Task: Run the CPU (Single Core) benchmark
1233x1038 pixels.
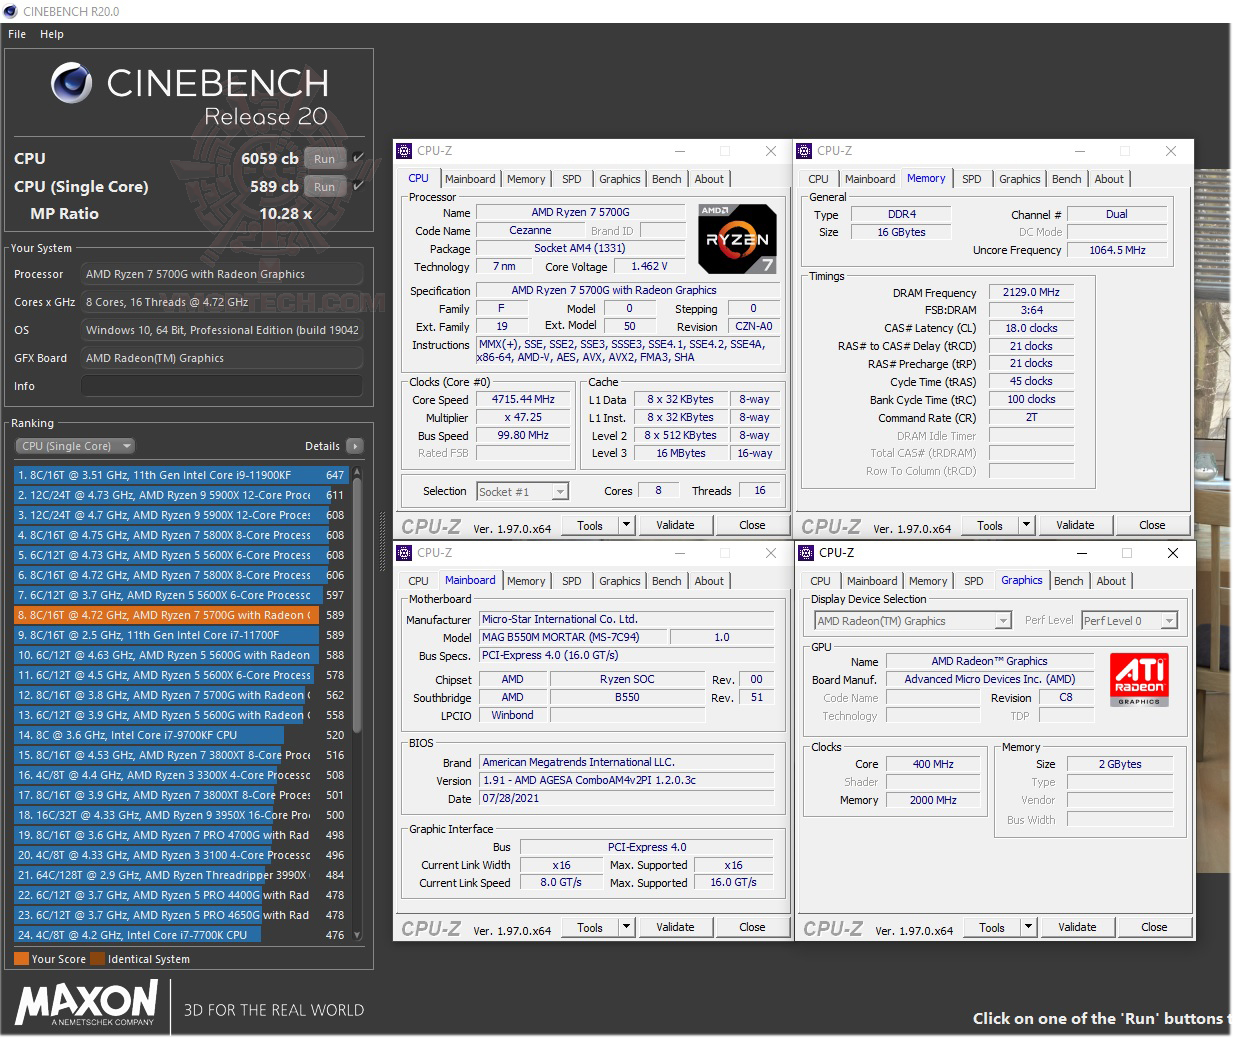Action: click(325, 186)
